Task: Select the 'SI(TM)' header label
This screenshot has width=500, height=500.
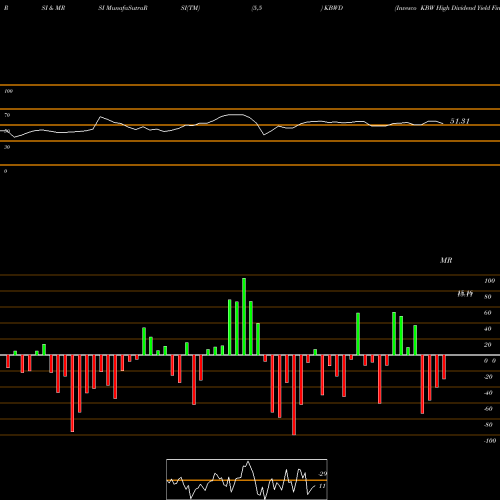Action: (190, 8)
